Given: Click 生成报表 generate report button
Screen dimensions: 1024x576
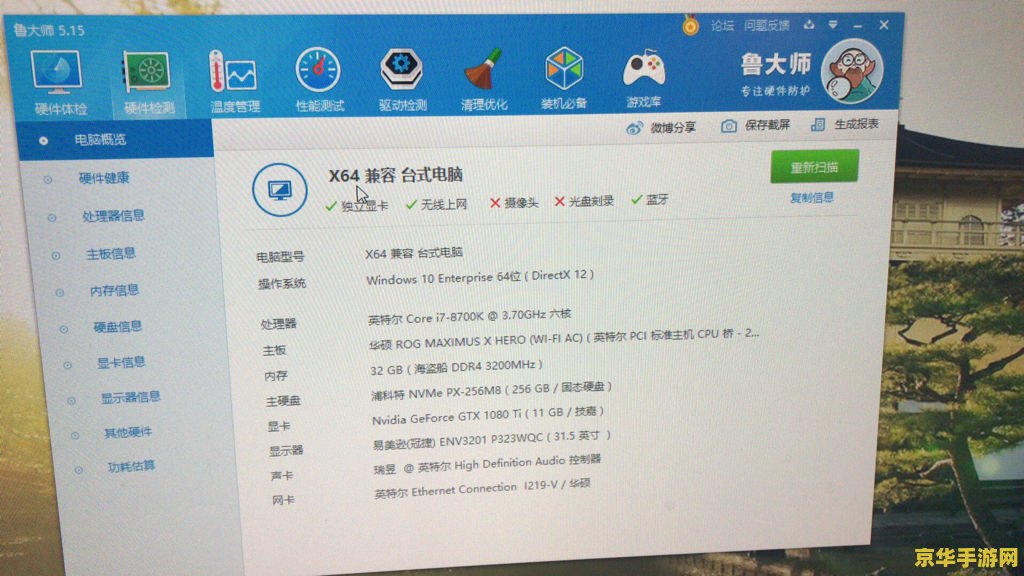Looking at the screenshot, I should 844,124.
